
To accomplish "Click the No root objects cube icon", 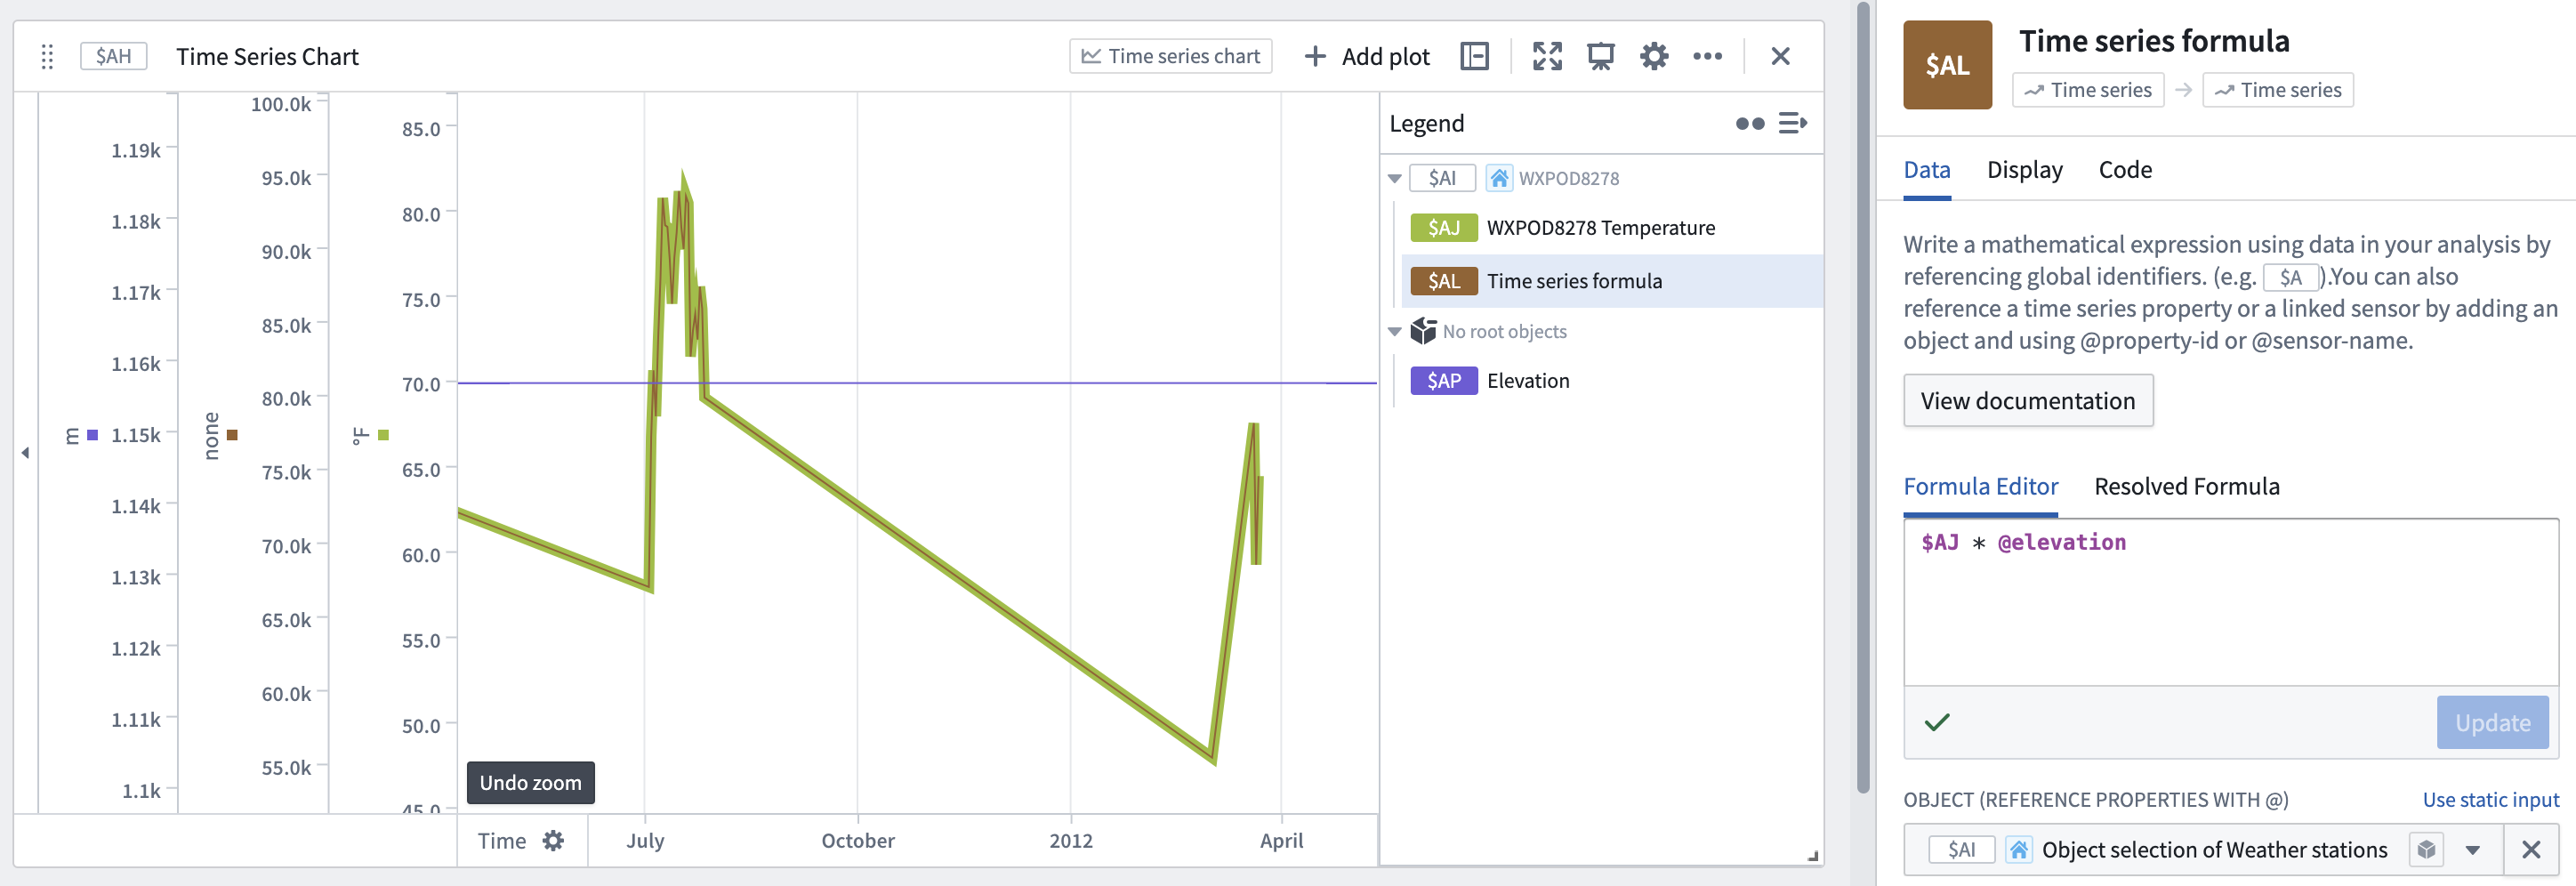I will tap(1423, 331).
